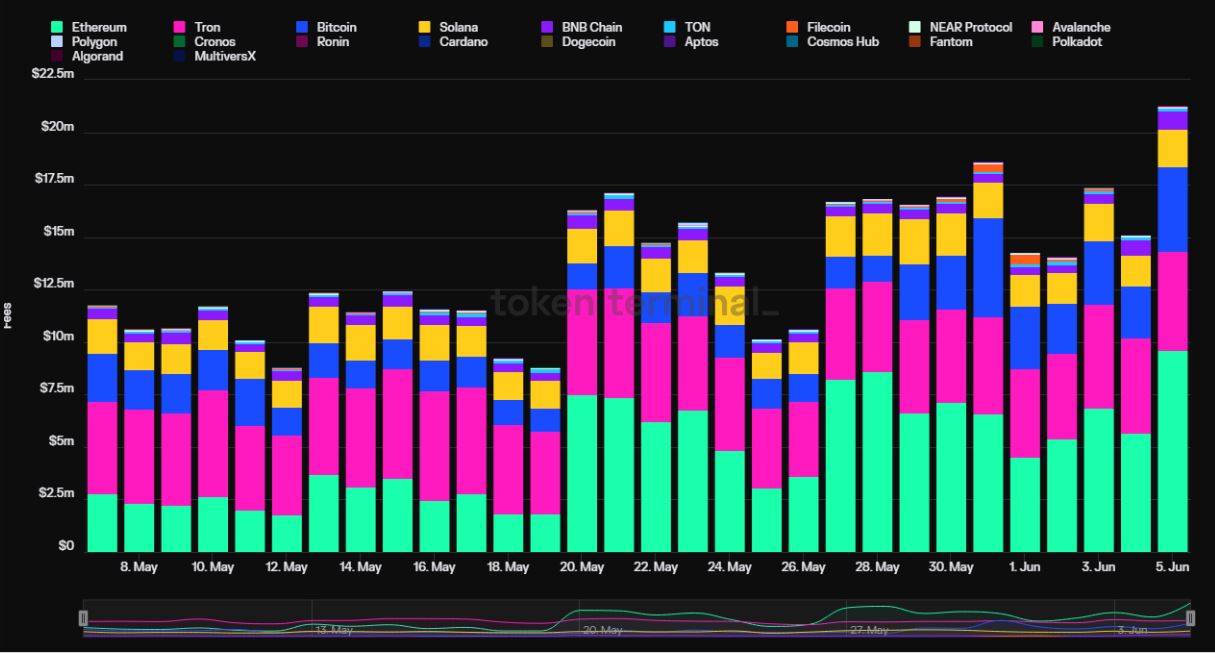
Task: Click the '$12.5m' y-axis label
Action: click(53, 284)
